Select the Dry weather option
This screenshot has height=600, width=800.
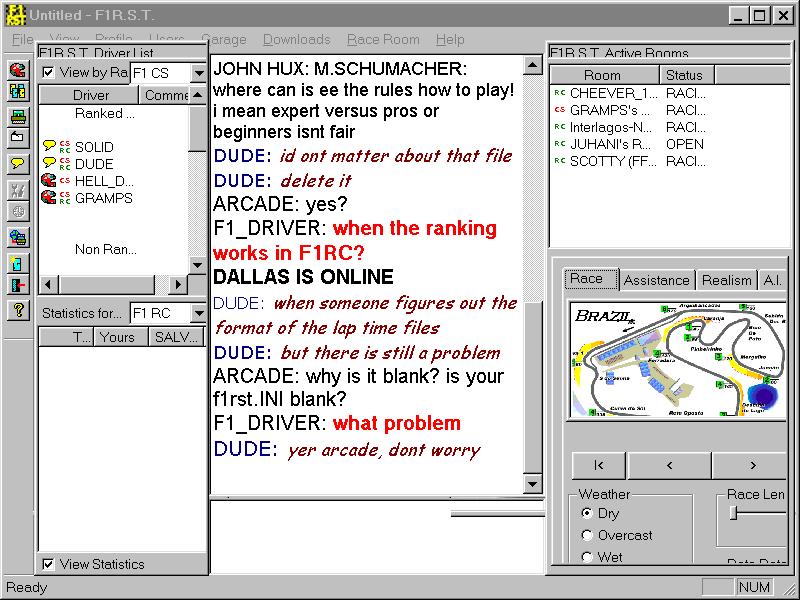587,513
